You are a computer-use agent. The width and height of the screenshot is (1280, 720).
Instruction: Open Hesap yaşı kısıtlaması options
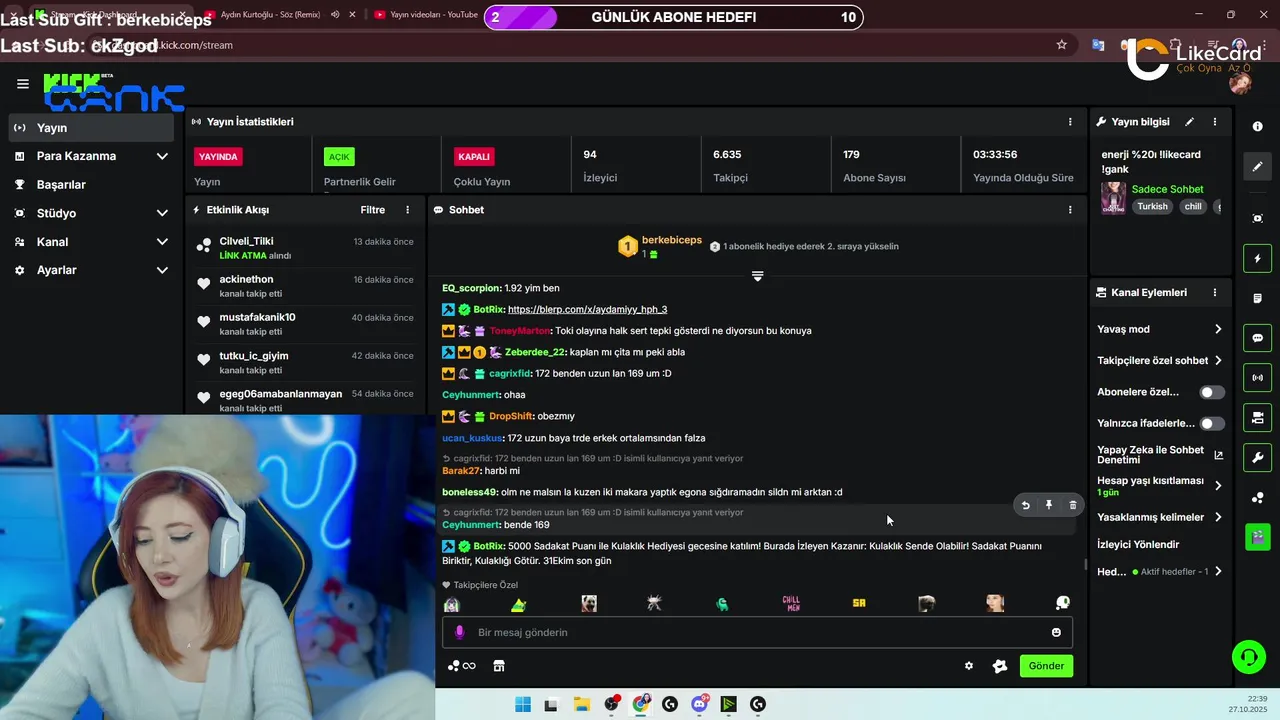point(1160,486)
